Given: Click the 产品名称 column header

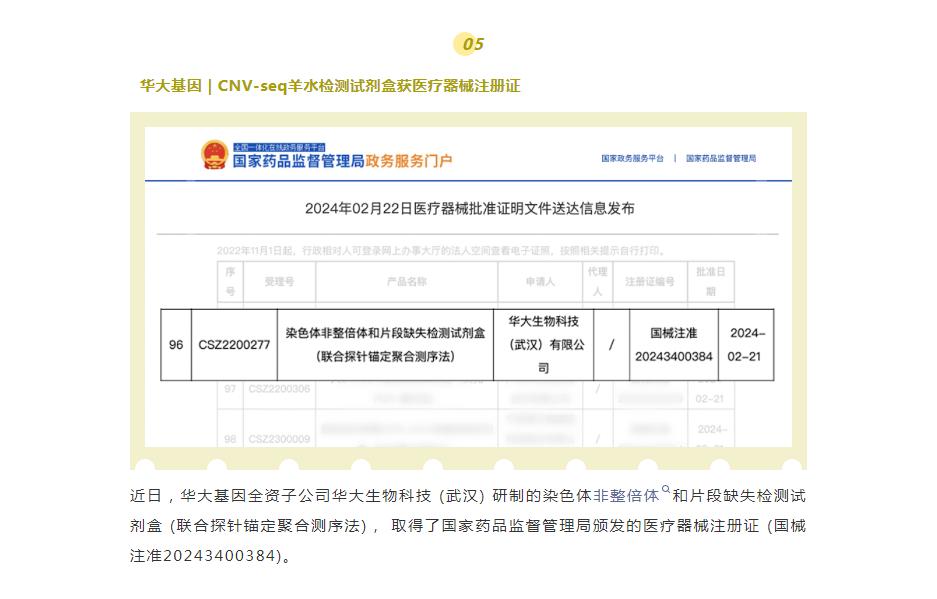Looking at the screenshot, I should 406,282.
